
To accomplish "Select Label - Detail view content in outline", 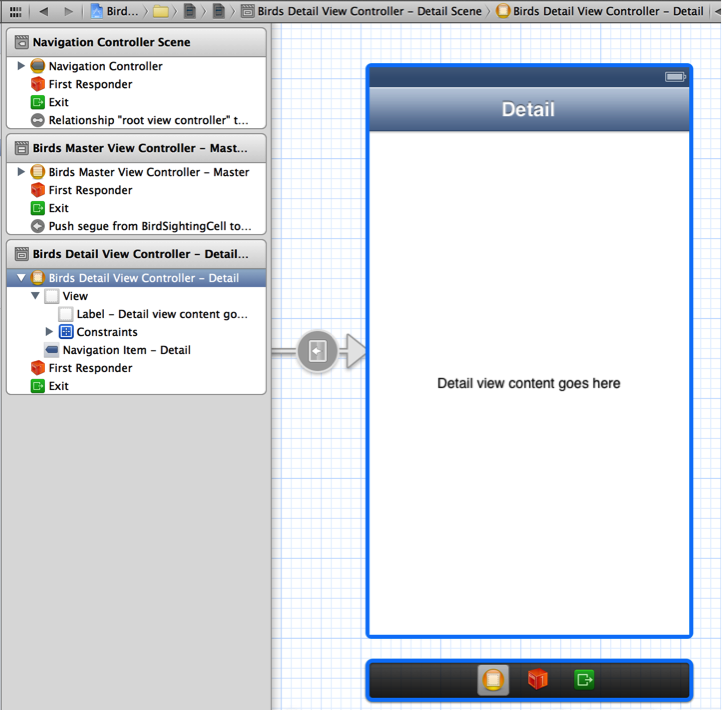I will click(x=161, y=314).
